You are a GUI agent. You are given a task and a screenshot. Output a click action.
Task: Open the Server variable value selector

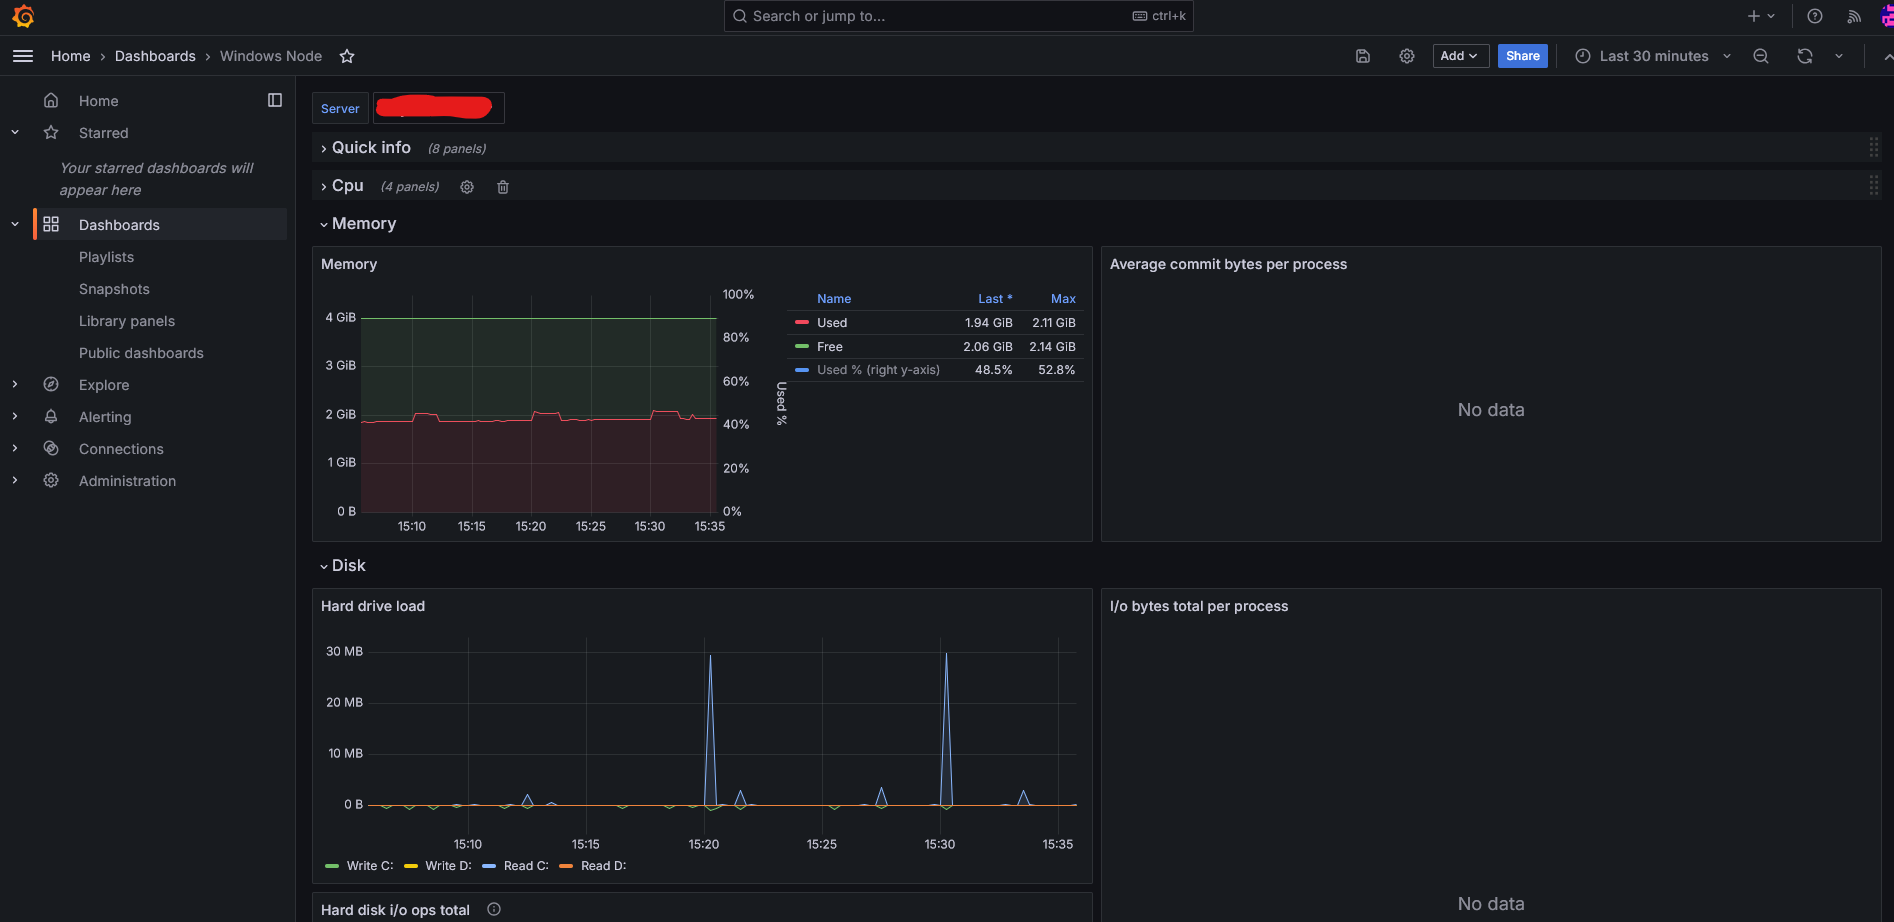click(x=438, y=108)
